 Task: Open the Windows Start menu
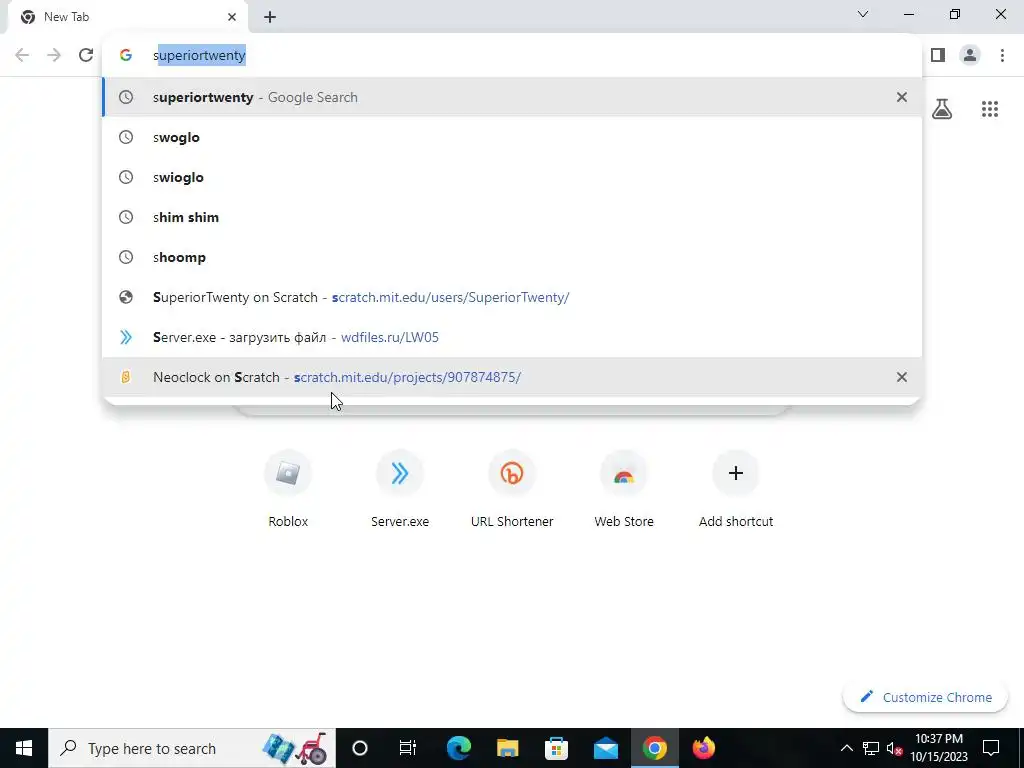(x=24, y=748)
